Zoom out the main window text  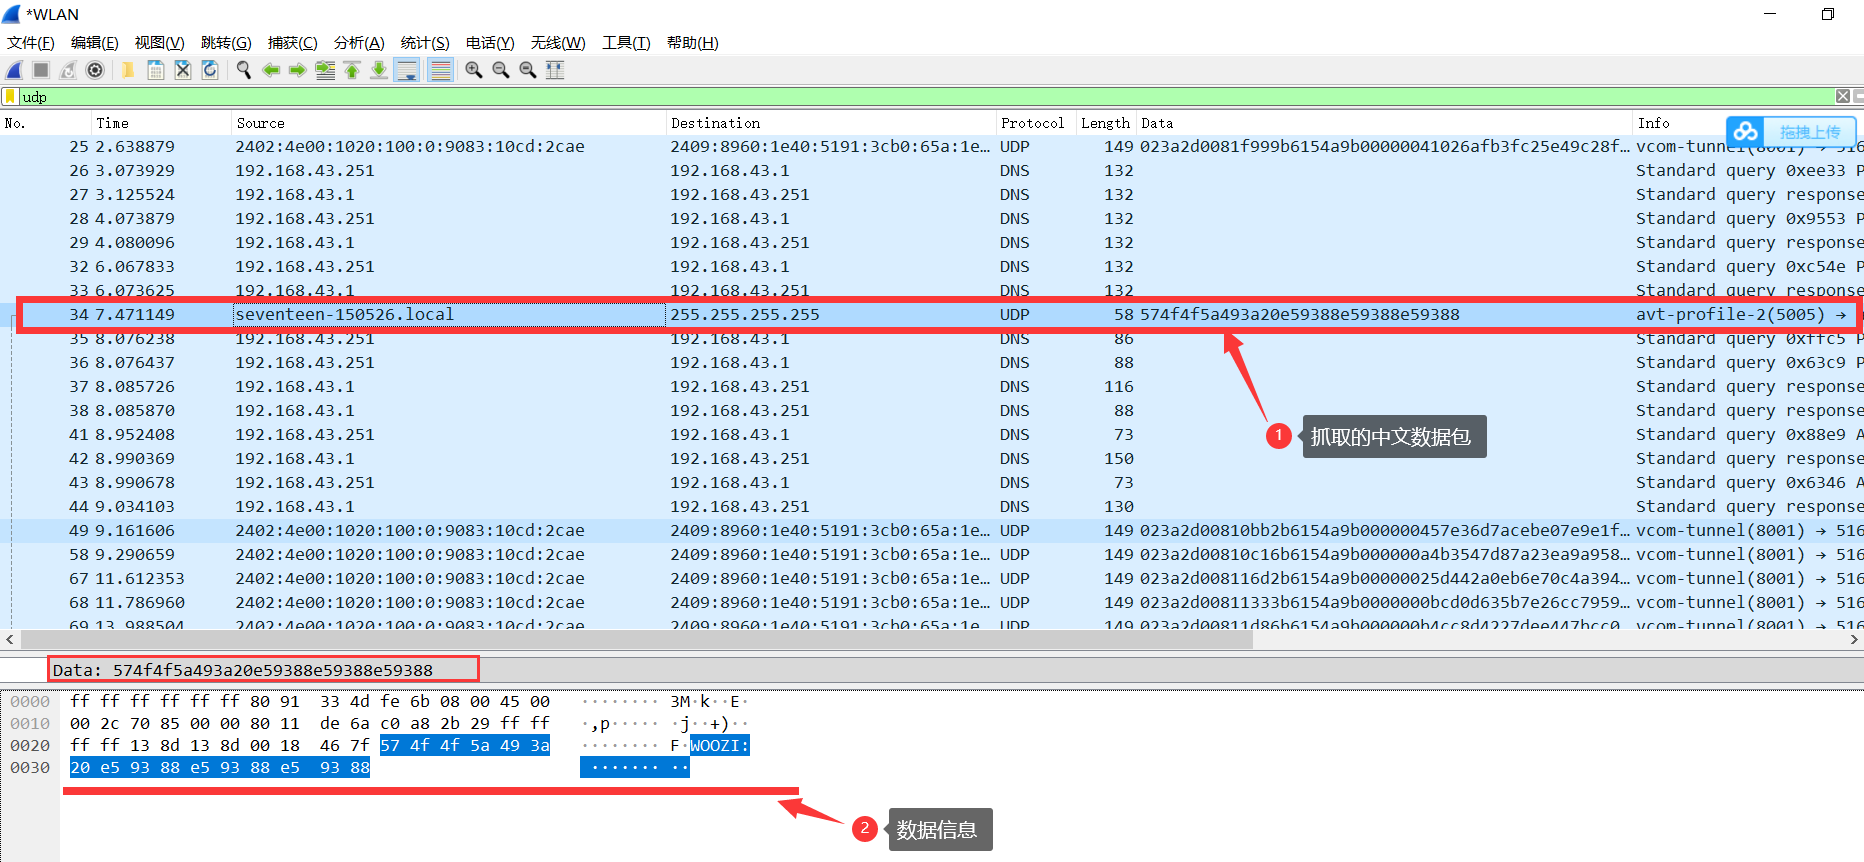[x=501, y=70]
